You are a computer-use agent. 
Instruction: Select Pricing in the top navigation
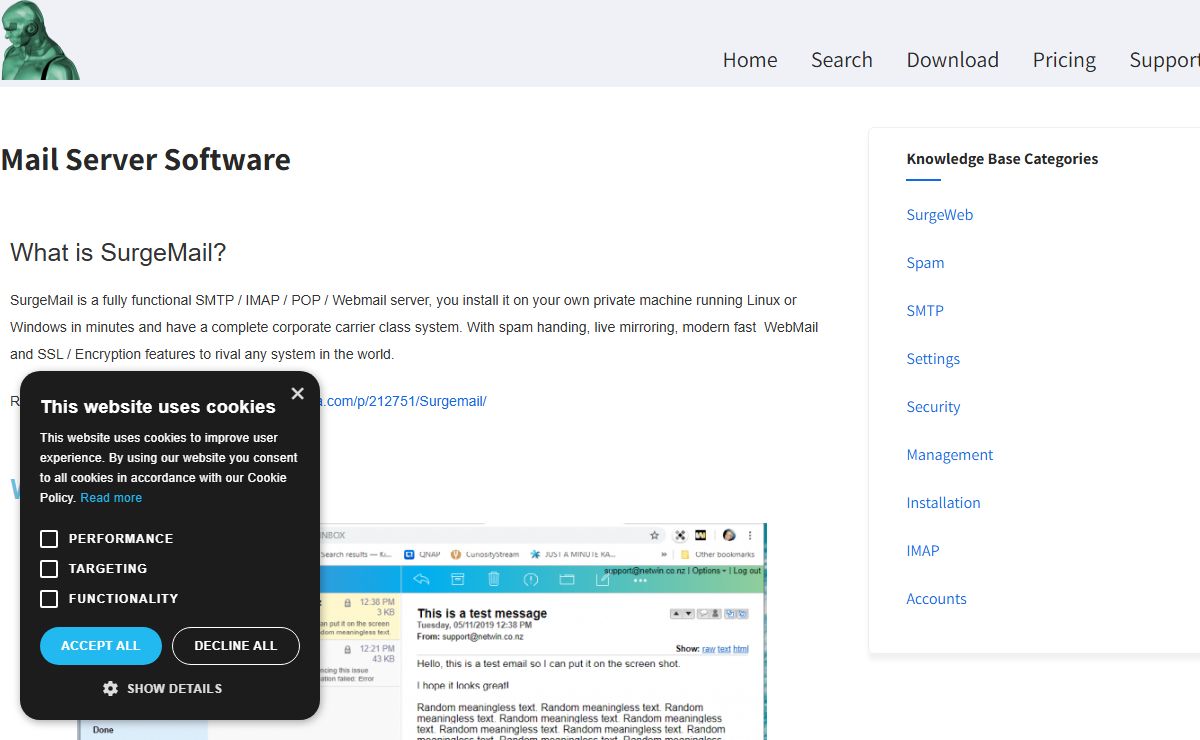click(x=1064, y=60)
